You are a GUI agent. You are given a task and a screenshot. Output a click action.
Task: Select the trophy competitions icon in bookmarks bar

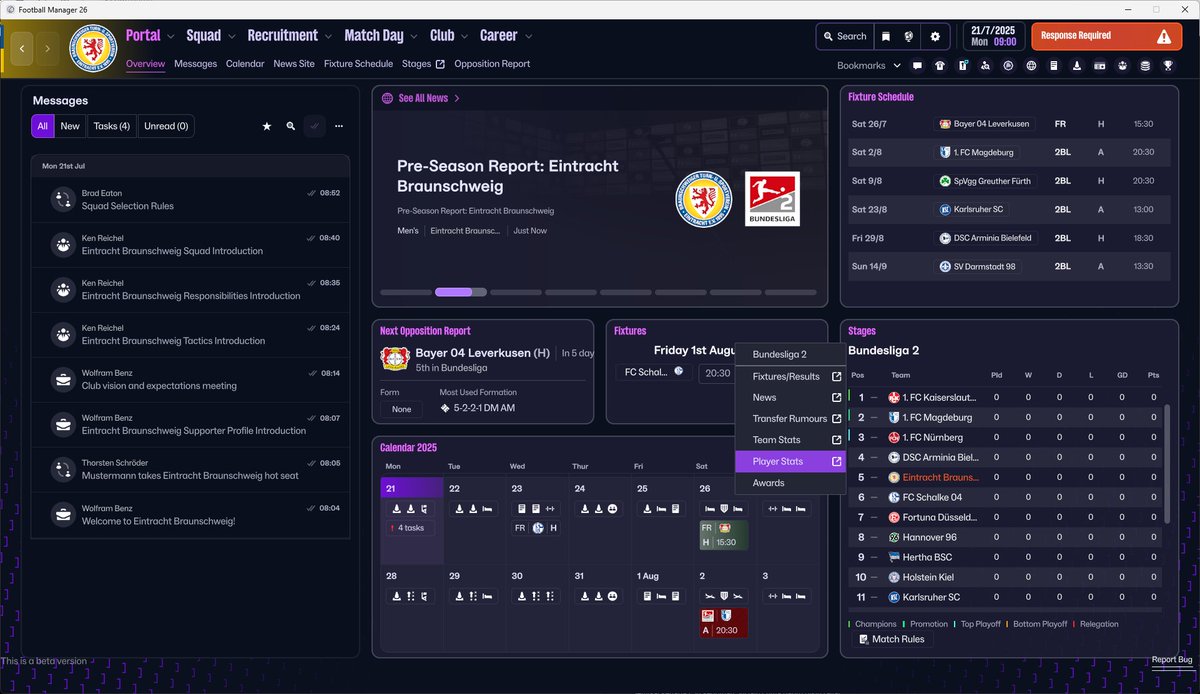tap(1168, 65)
